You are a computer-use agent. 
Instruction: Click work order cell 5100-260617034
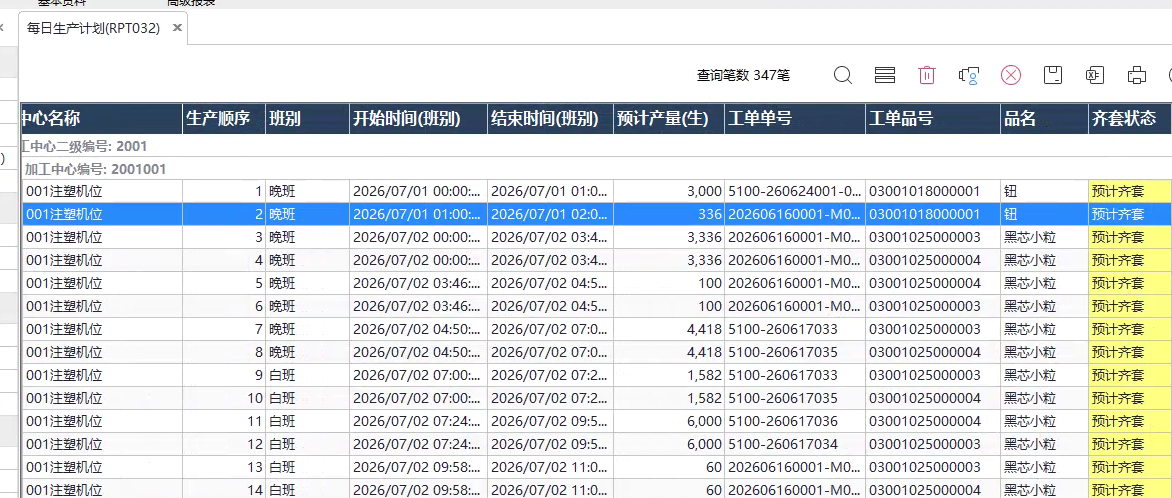click(x=795, y=444)
